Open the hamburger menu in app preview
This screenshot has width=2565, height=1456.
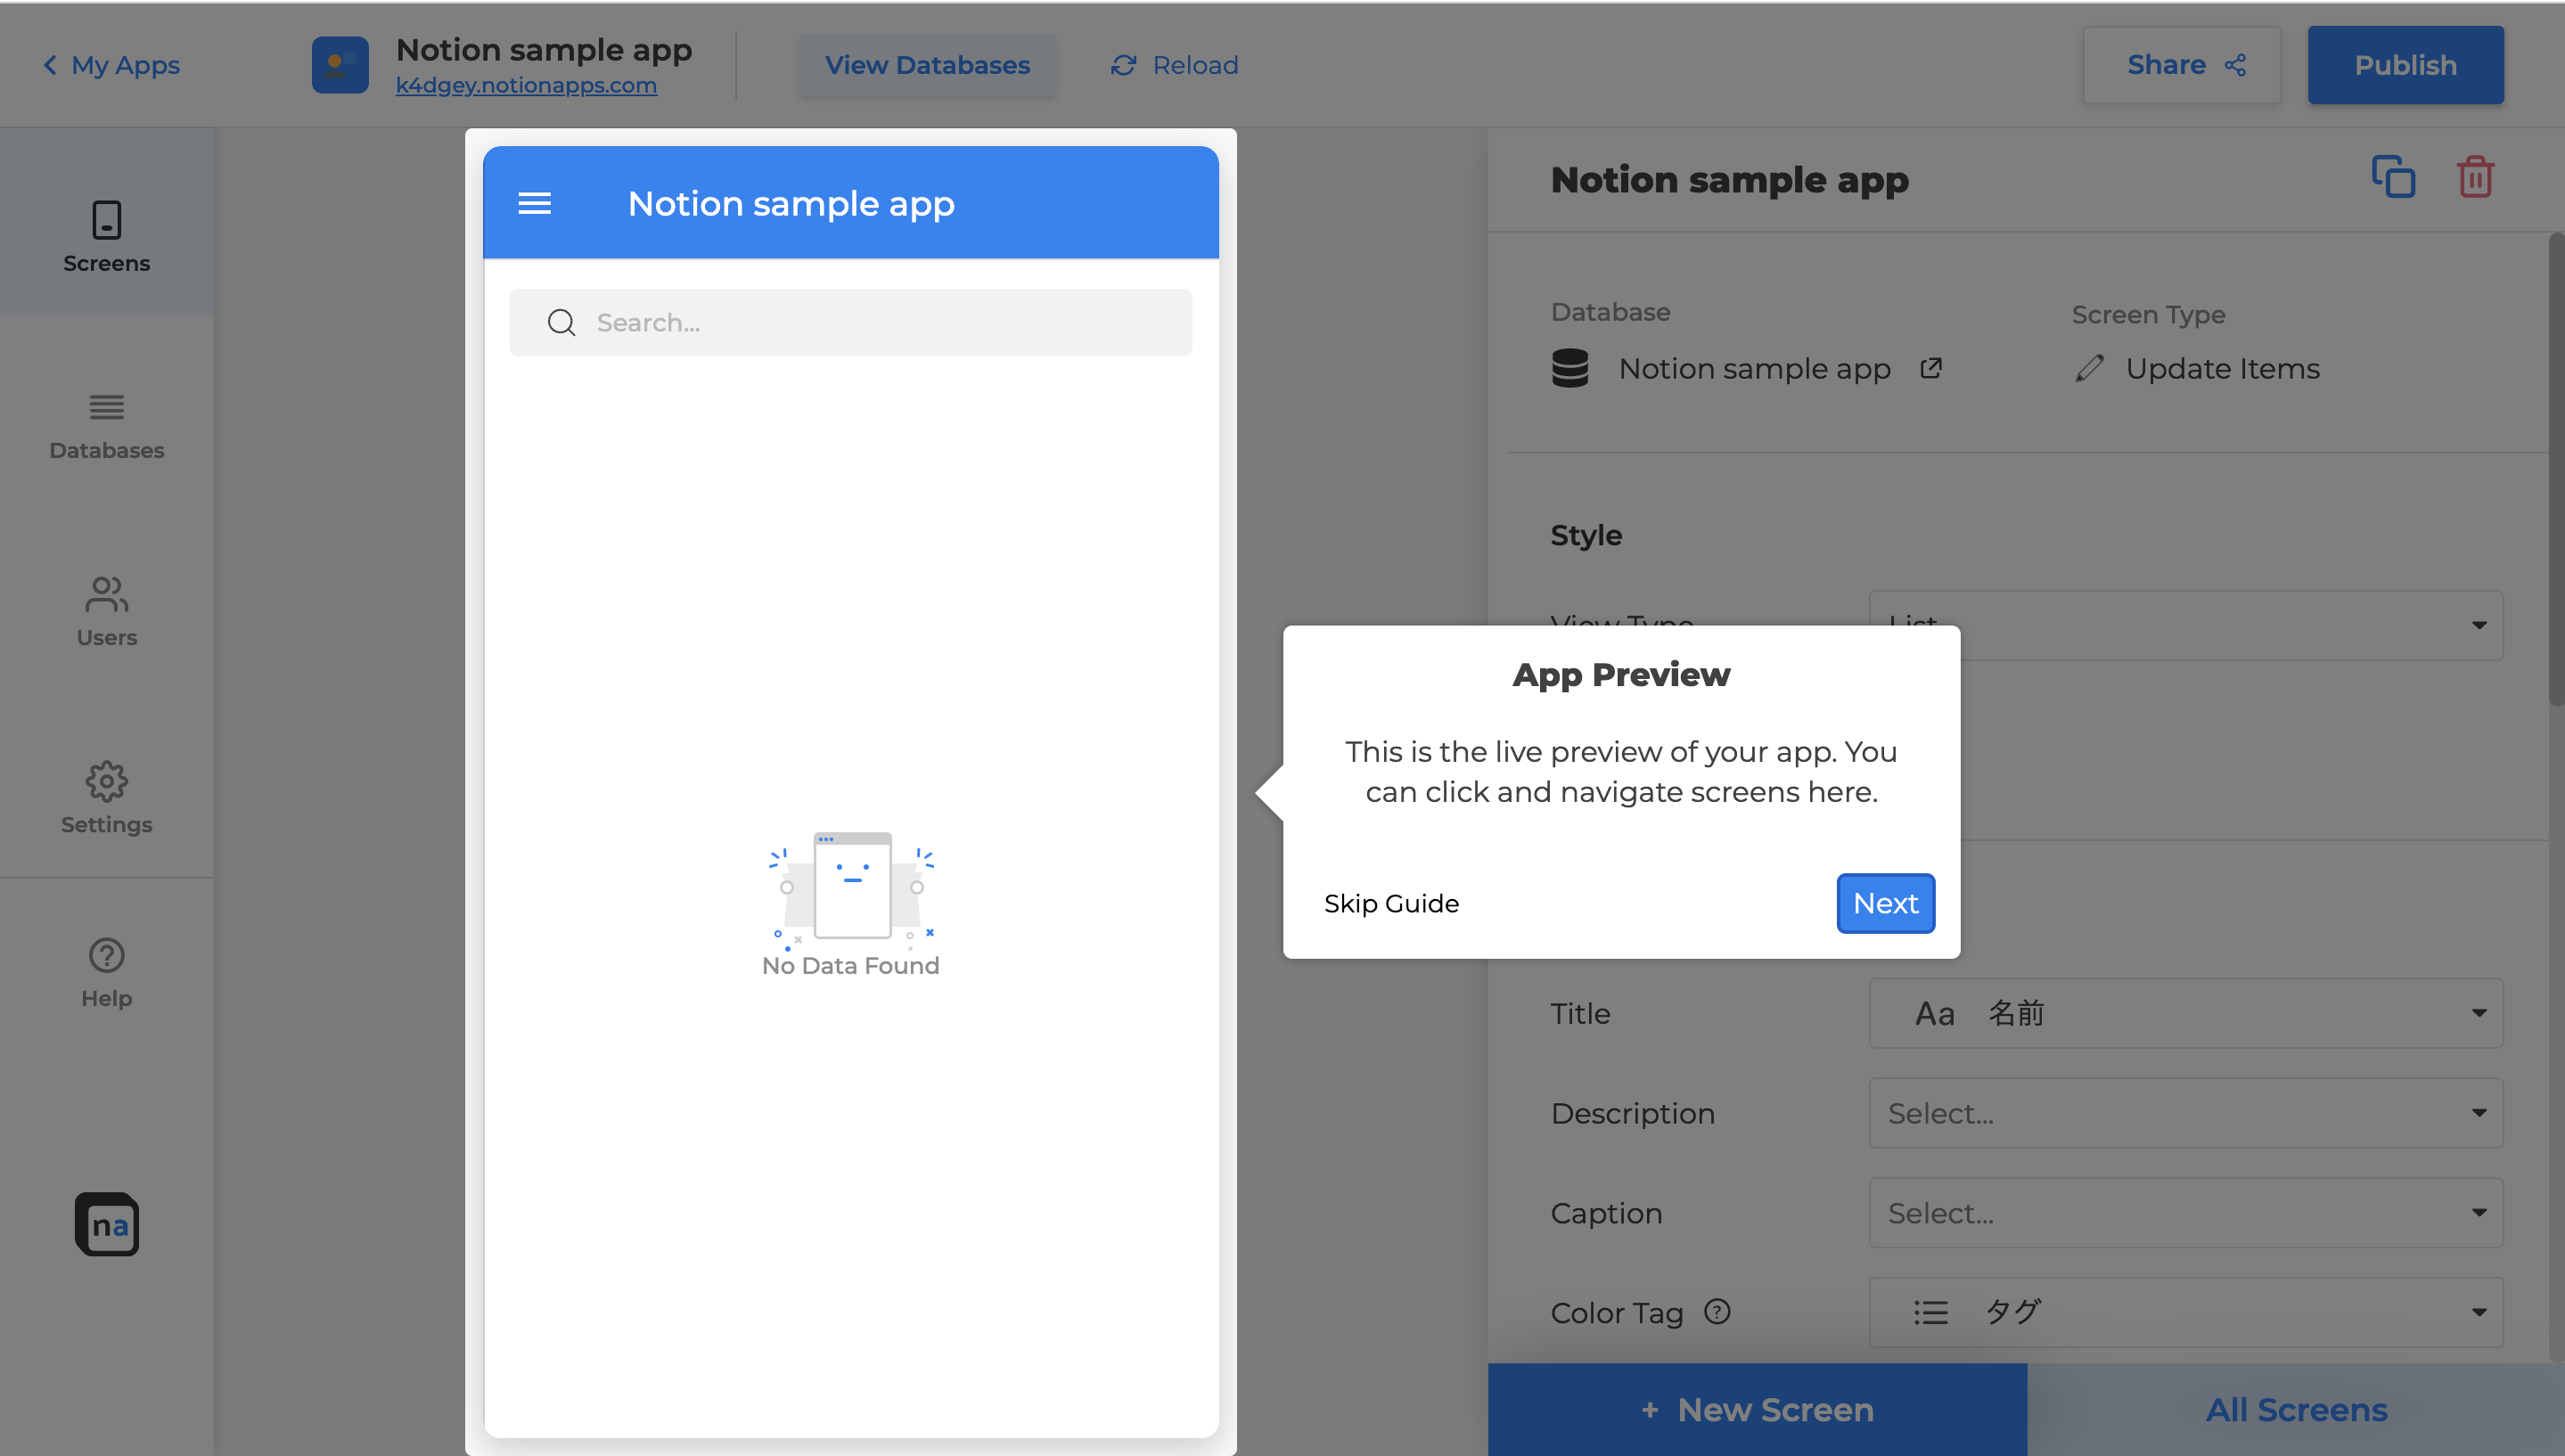coord(534,204)
